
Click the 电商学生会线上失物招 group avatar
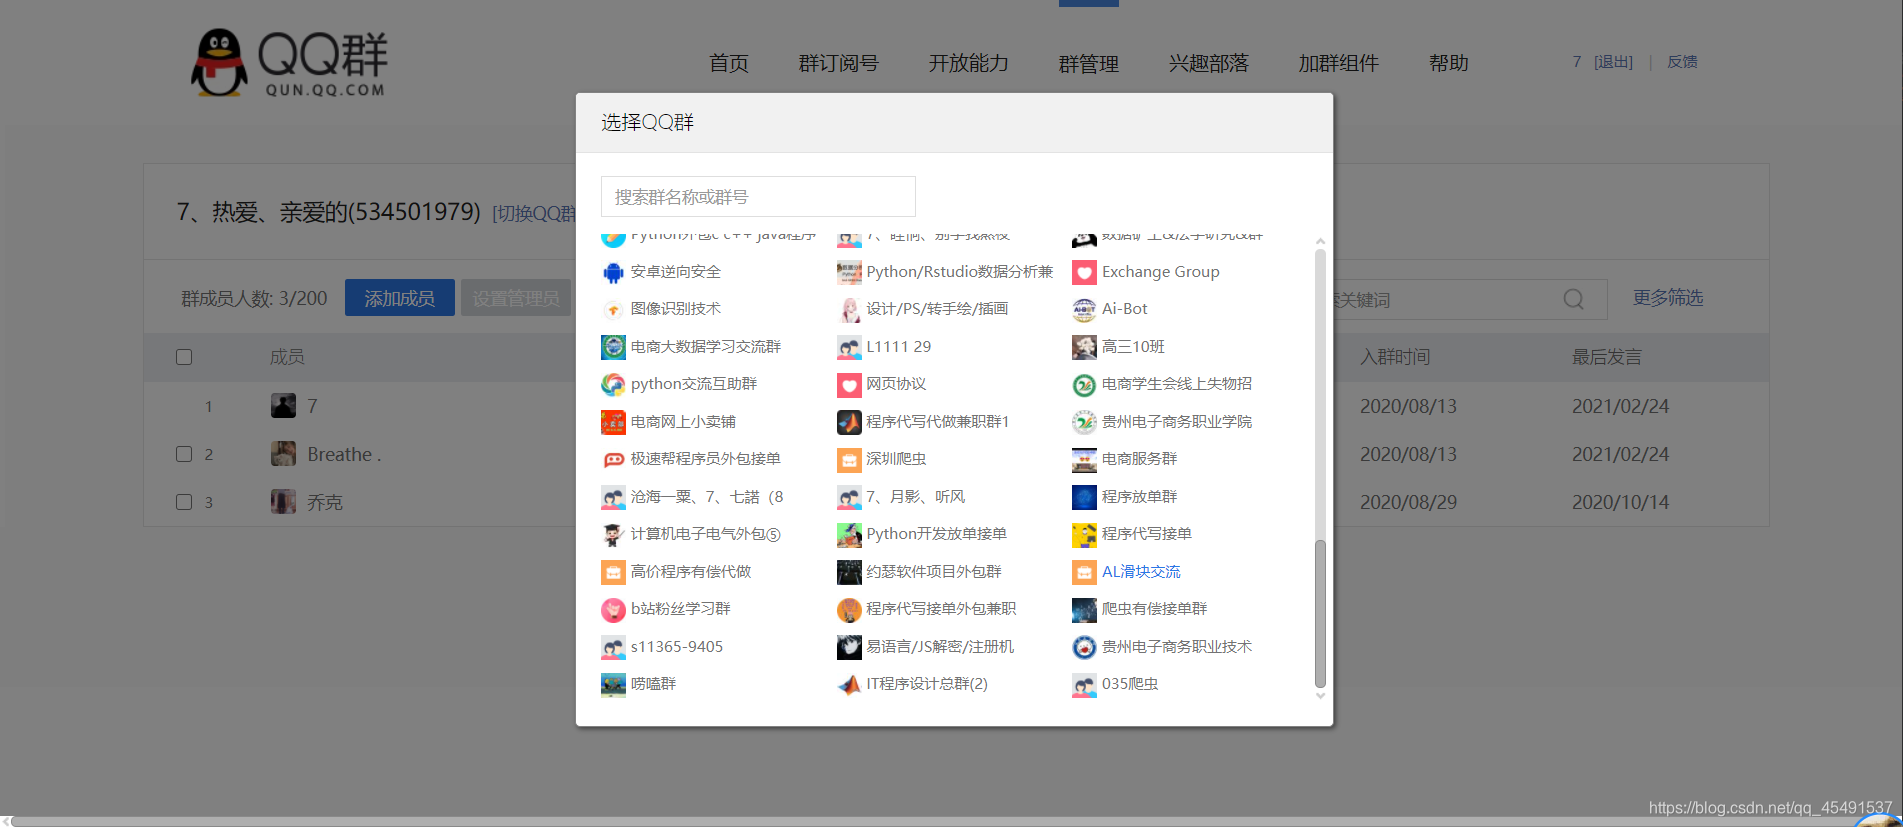point(1084,385)
